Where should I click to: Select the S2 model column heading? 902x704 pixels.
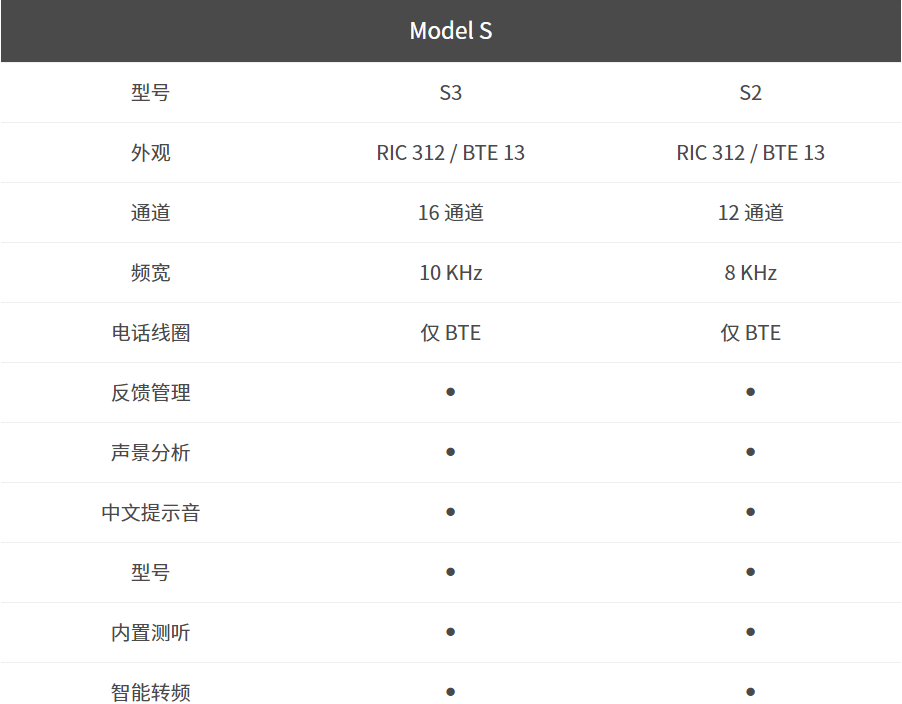tap(750, 93)
